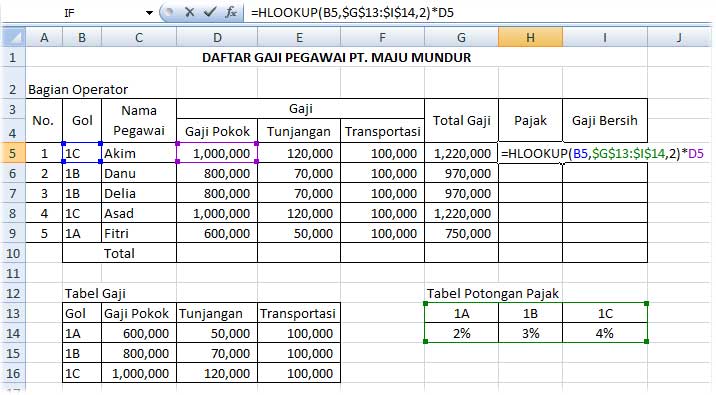
Task: Select row 16 header
Action: [x=13, y=373]
